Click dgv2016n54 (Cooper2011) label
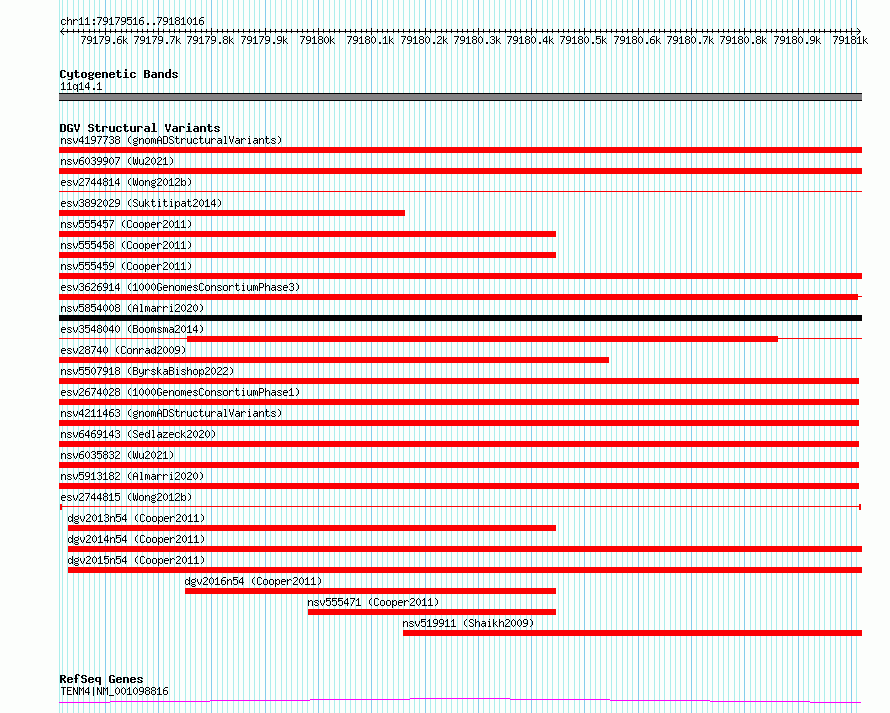Viewport: 890px width, 713px height. (253, 581)
